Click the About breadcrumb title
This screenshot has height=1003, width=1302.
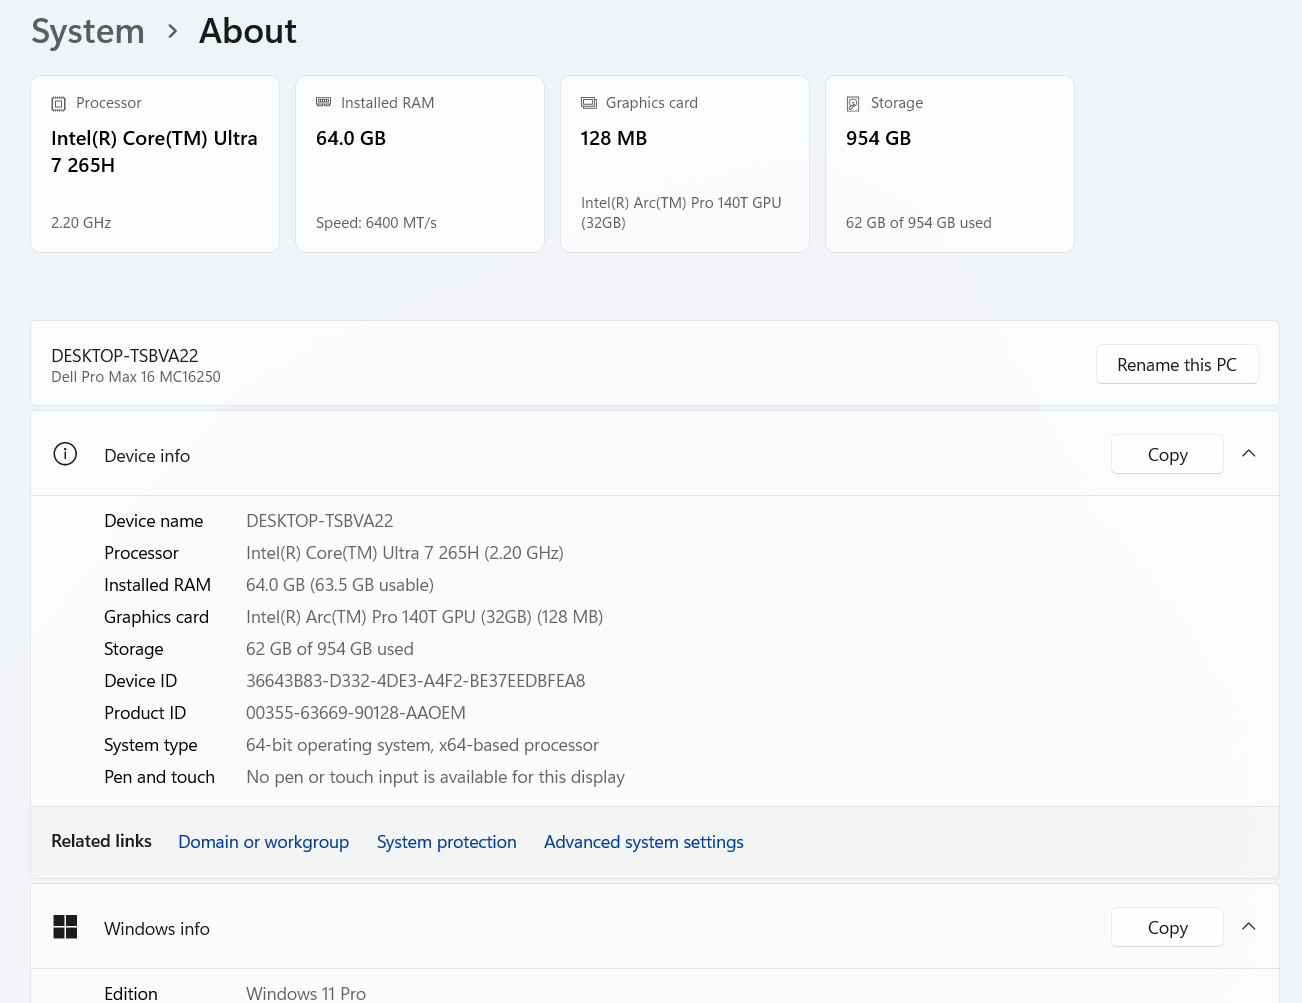[x=248, y=31]
